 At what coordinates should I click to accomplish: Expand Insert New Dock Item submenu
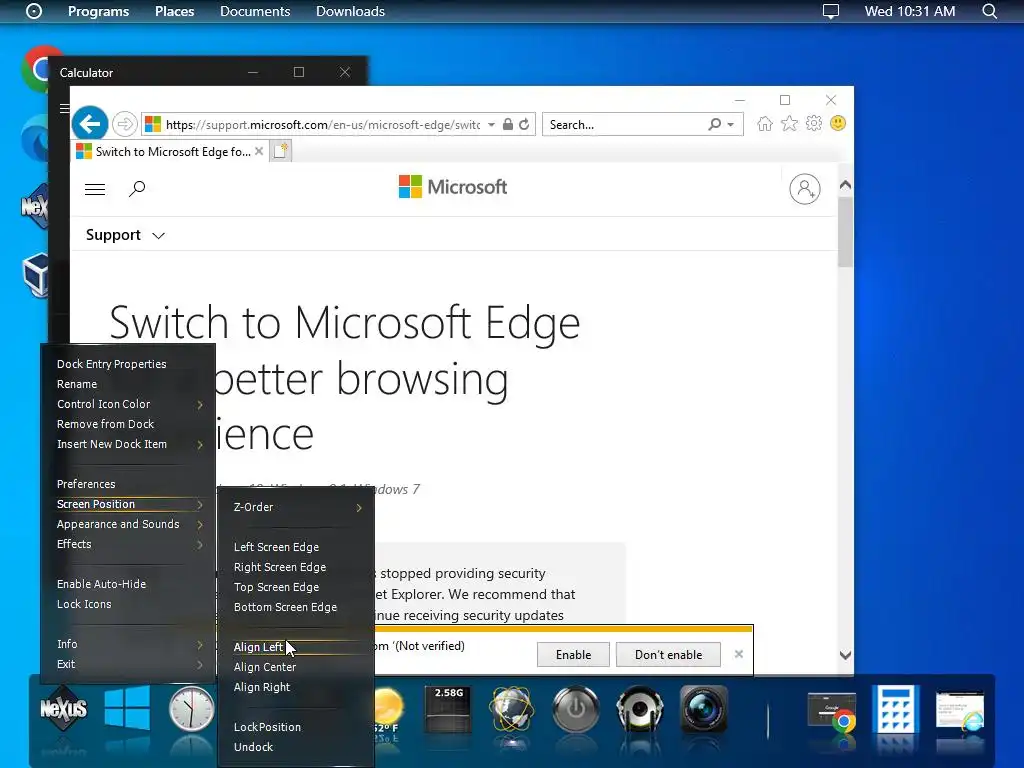[x=129, y=444]
